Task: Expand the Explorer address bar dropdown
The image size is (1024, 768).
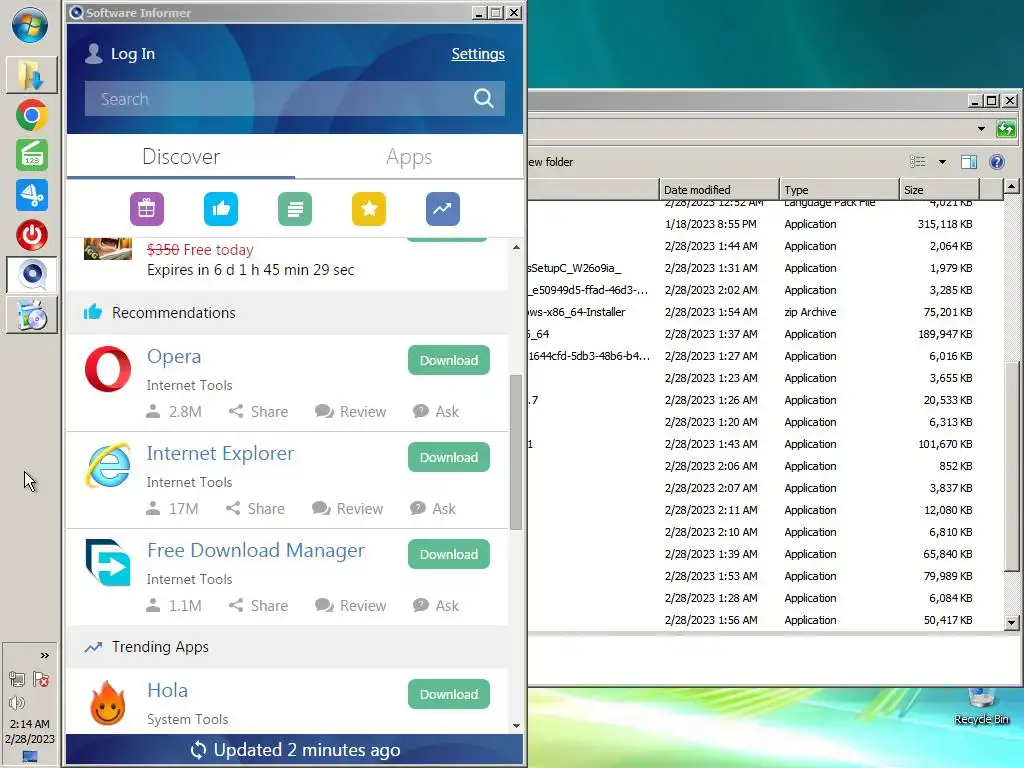Action: (x=981, y=129)
